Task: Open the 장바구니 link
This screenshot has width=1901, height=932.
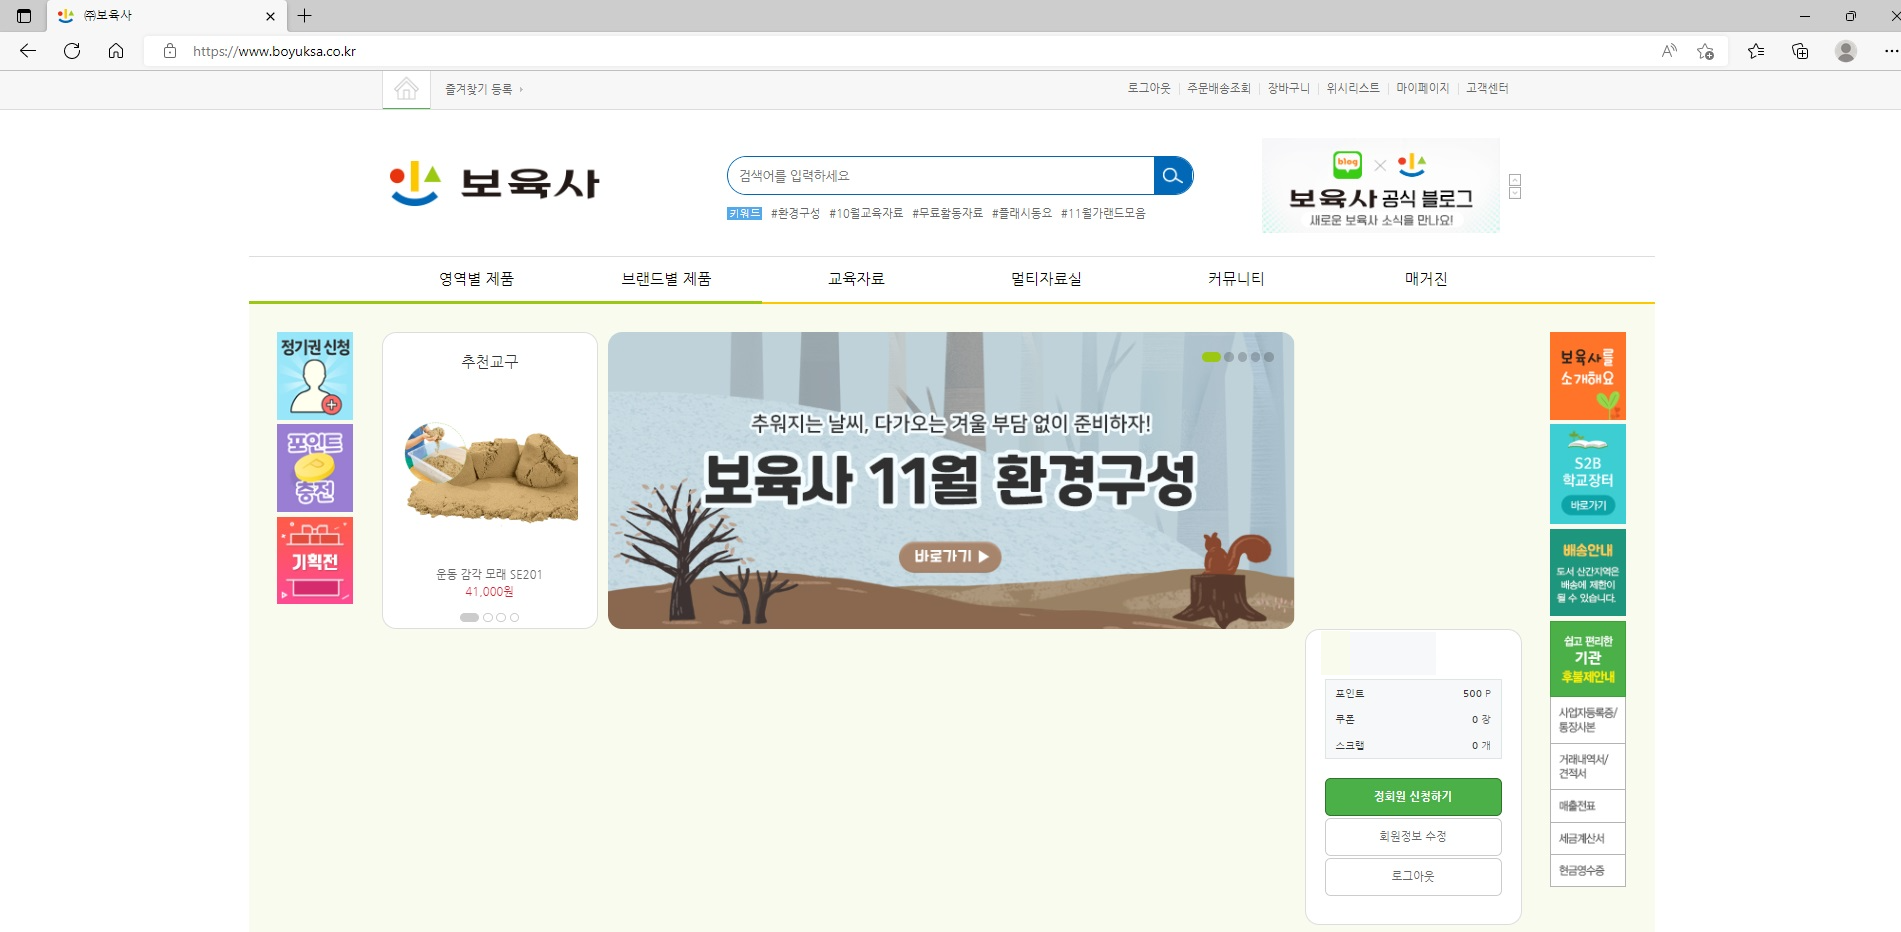Action: tap(1289, 88)
